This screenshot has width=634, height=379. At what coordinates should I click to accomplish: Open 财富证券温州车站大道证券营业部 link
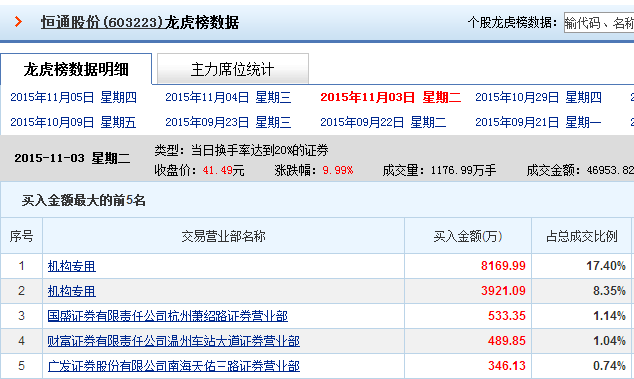point(173,341)
